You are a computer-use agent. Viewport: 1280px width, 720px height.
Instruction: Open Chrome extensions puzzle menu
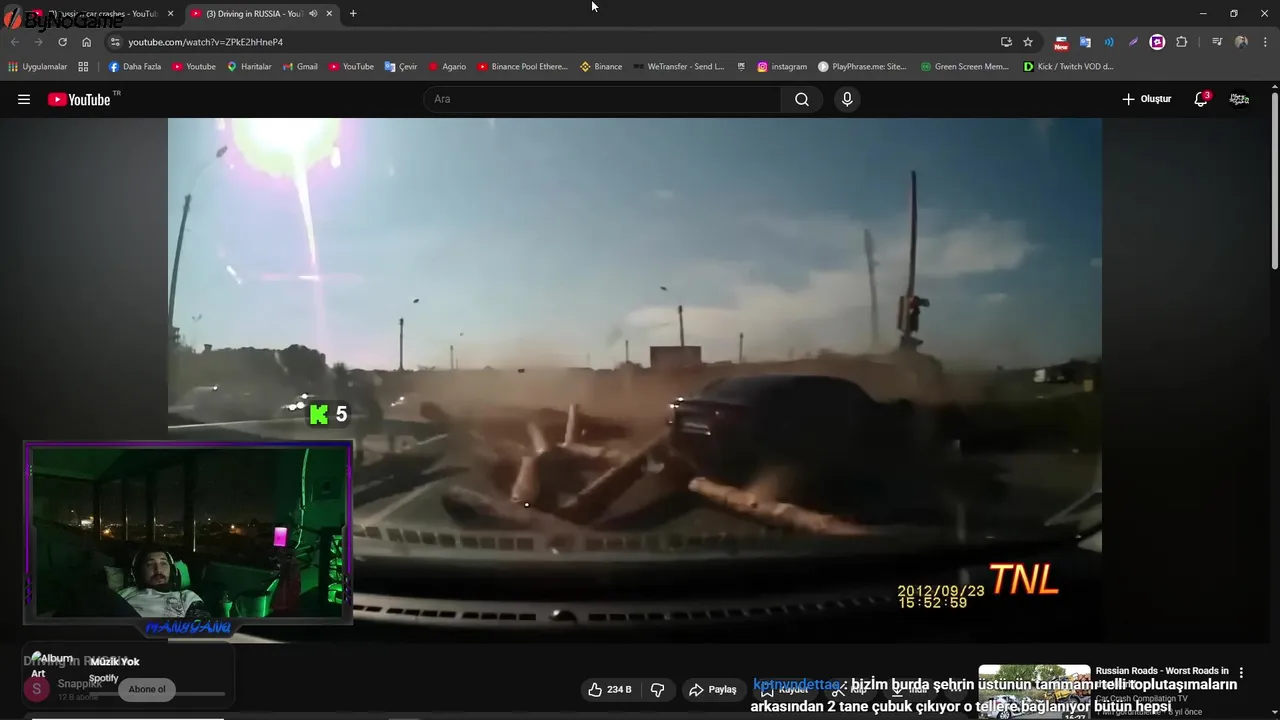click(x=1182, y=42)
